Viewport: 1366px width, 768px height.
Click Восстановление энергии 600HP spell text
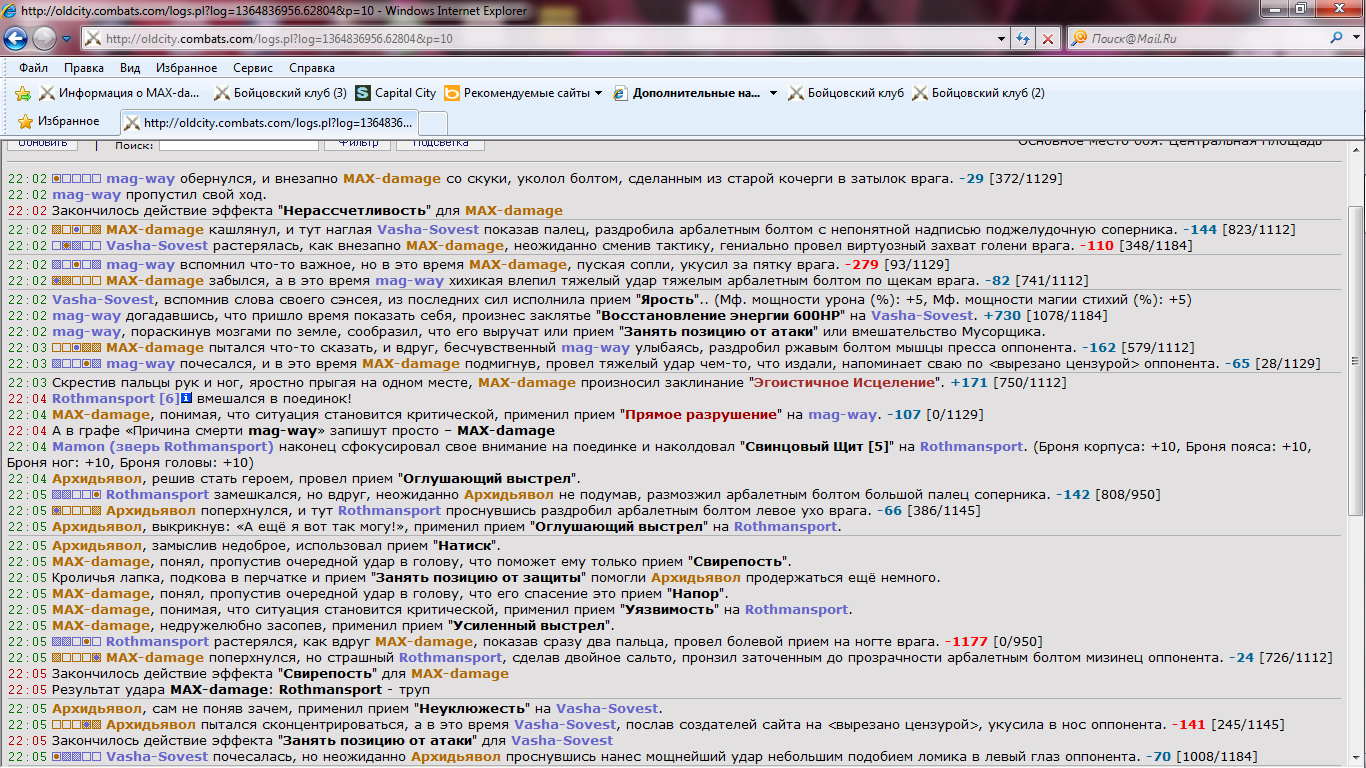719,315
